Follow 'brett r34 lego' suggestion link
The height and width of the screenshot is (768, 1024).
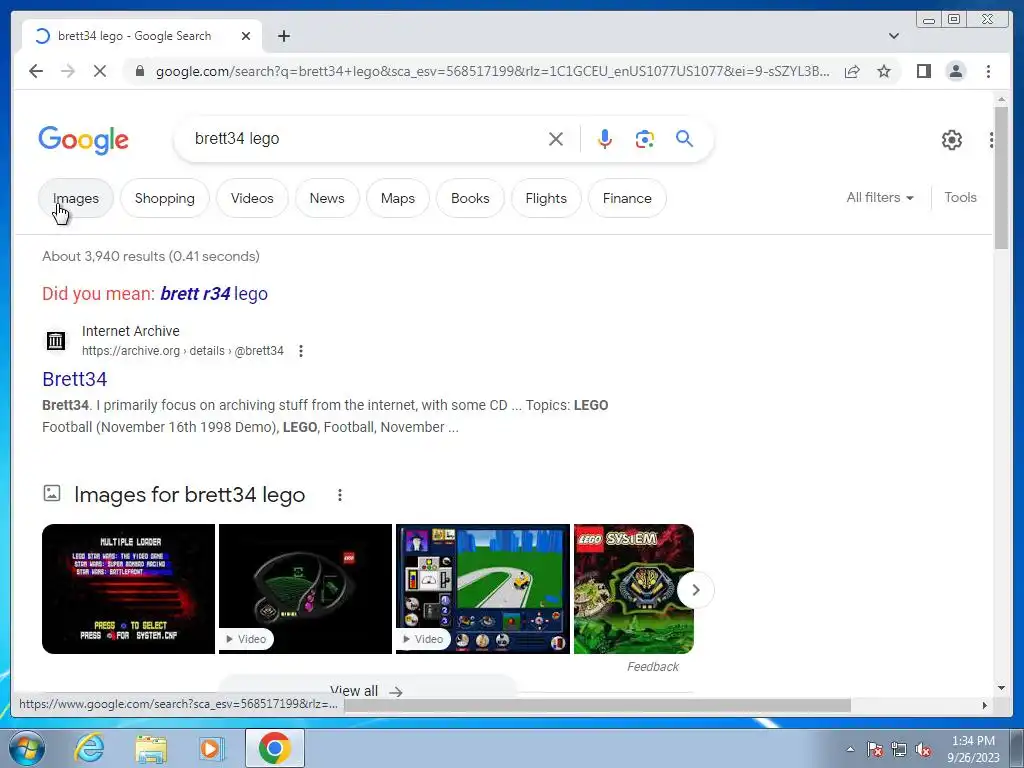point(214,293)
